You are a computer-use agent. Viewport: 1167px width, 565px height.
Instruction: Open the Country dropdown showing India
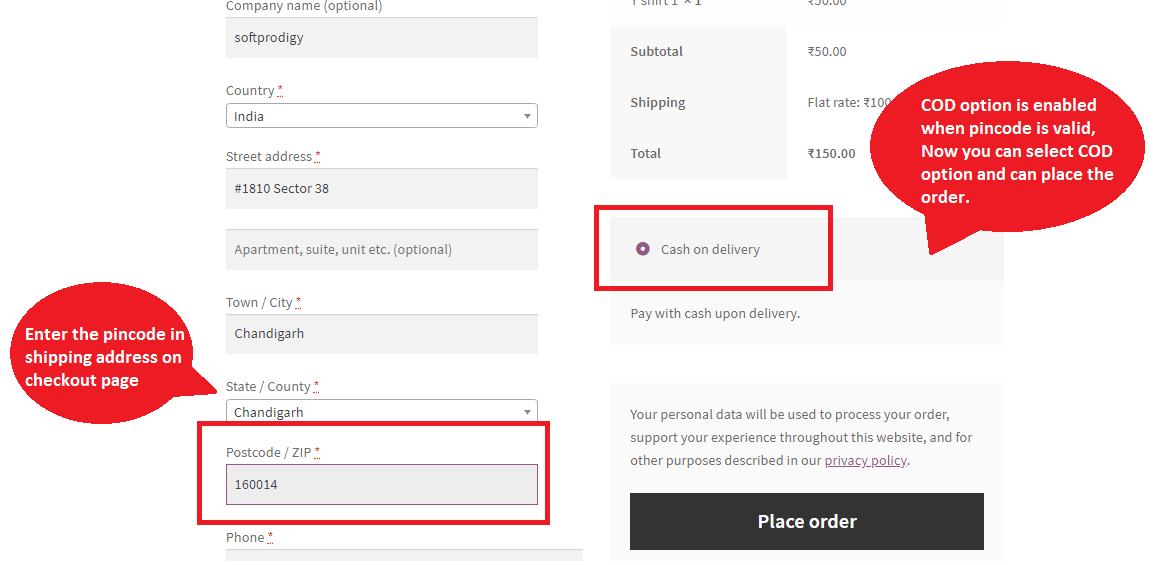click(x=380, y=116)
